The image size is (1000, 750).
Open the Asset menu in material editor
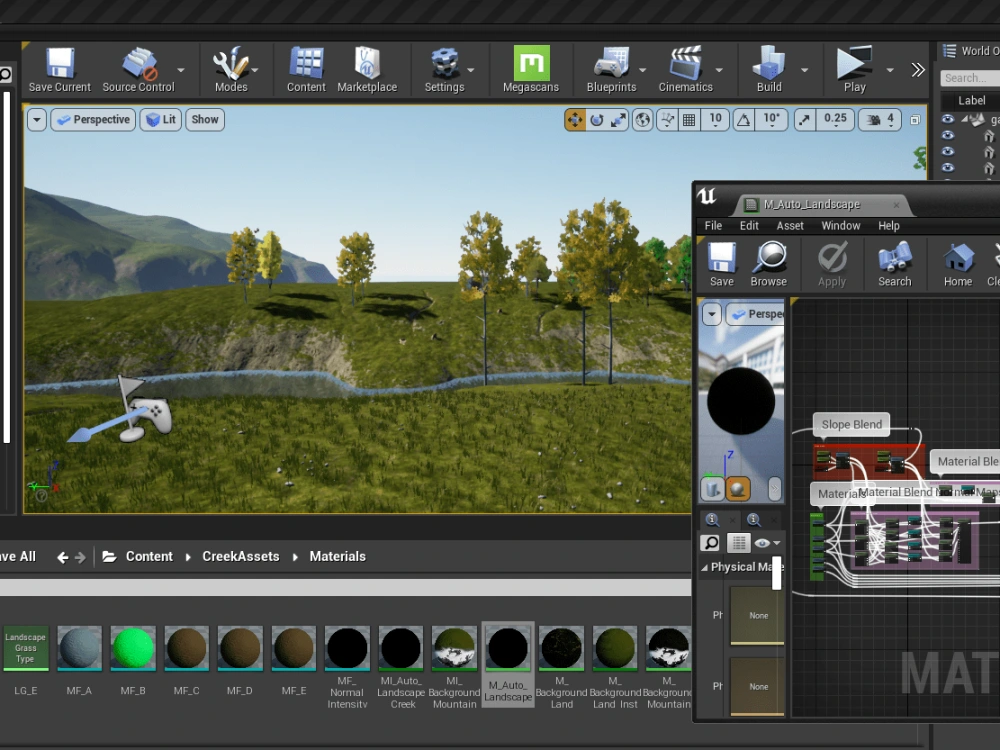pyautogui.click(x=790, y=225)
